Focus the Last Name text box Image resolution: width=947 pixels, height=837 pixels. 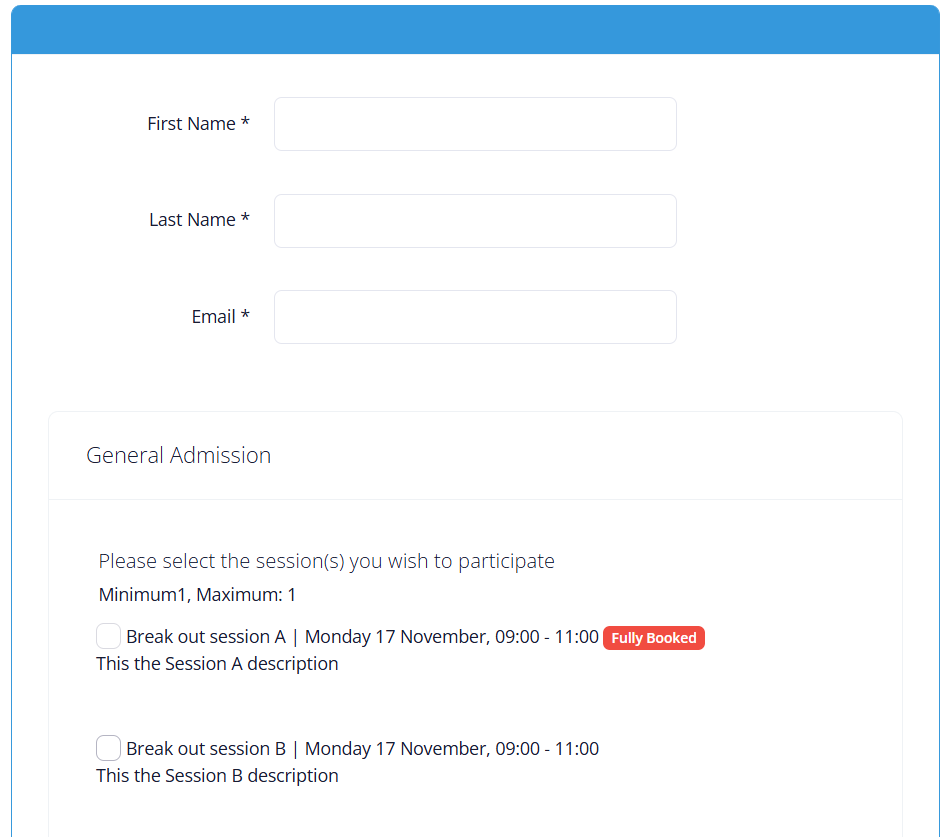[x=475, y=221]
